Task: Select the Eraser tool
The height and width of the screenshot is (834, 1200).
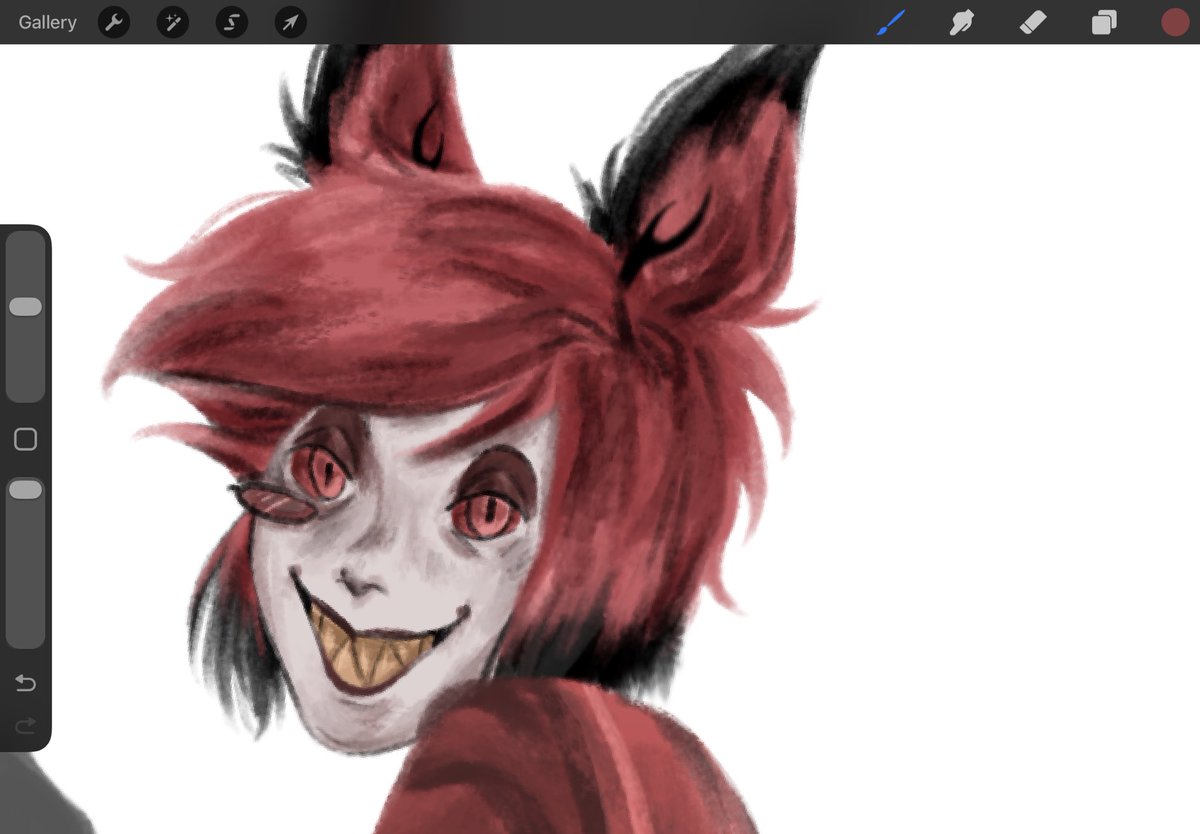Action: pos(1033,22)
